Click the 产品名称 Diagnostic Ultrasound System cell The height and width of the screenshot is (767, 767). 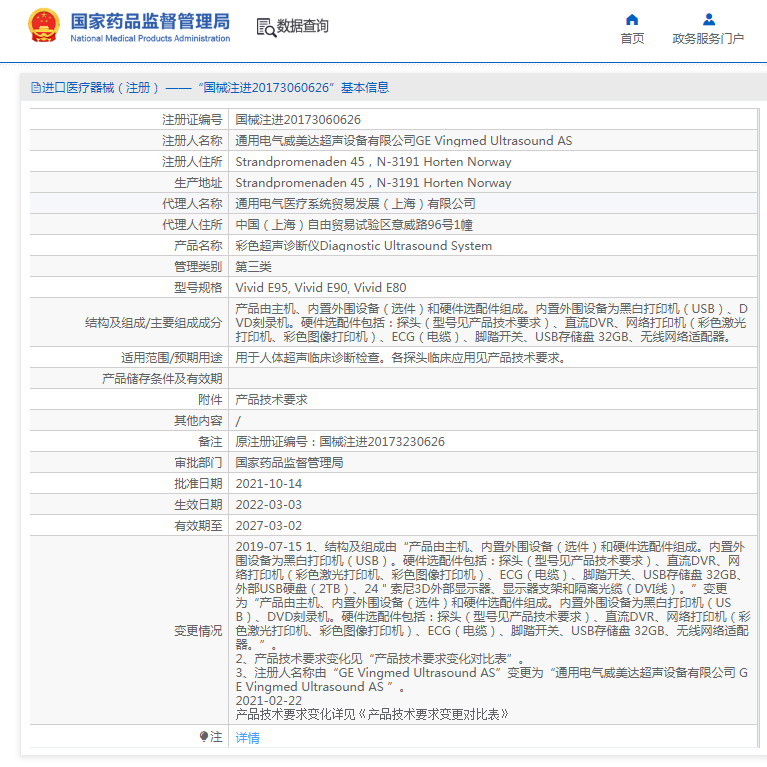[x=363, y=246]
